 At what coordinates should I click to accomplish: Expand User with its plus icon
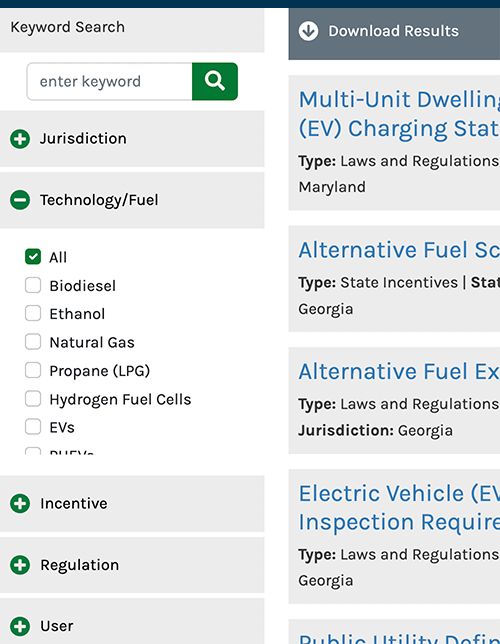pyautogui.click(x=20, y=626)
